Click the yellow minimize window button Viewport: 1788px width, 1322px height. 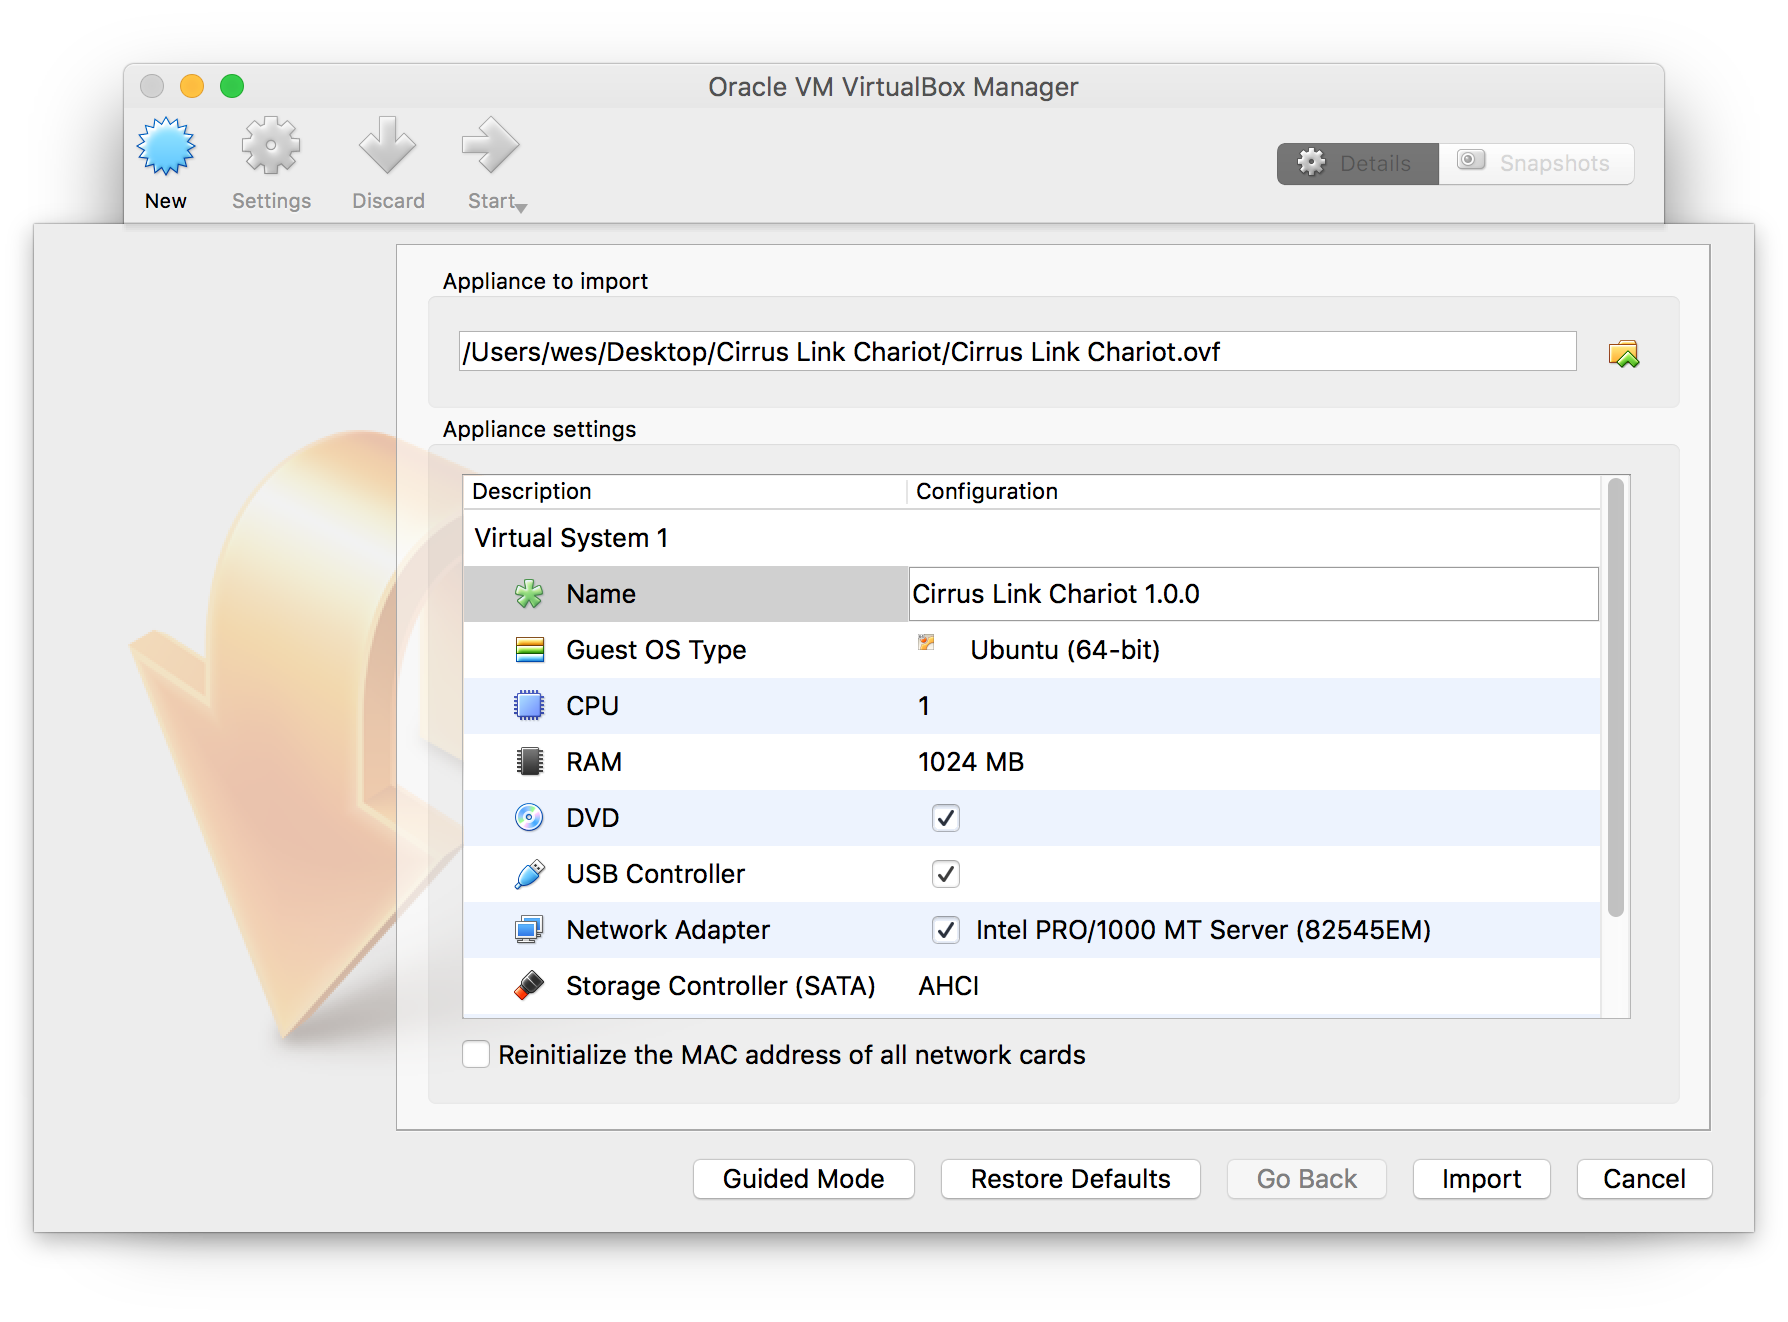click(x=192, y=86)
